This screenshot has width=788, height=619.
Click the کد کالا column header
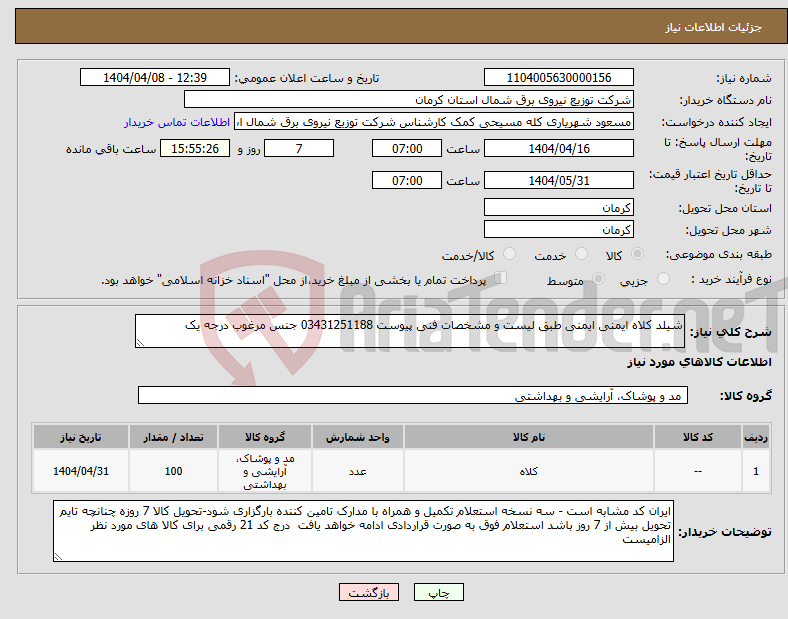698,437
